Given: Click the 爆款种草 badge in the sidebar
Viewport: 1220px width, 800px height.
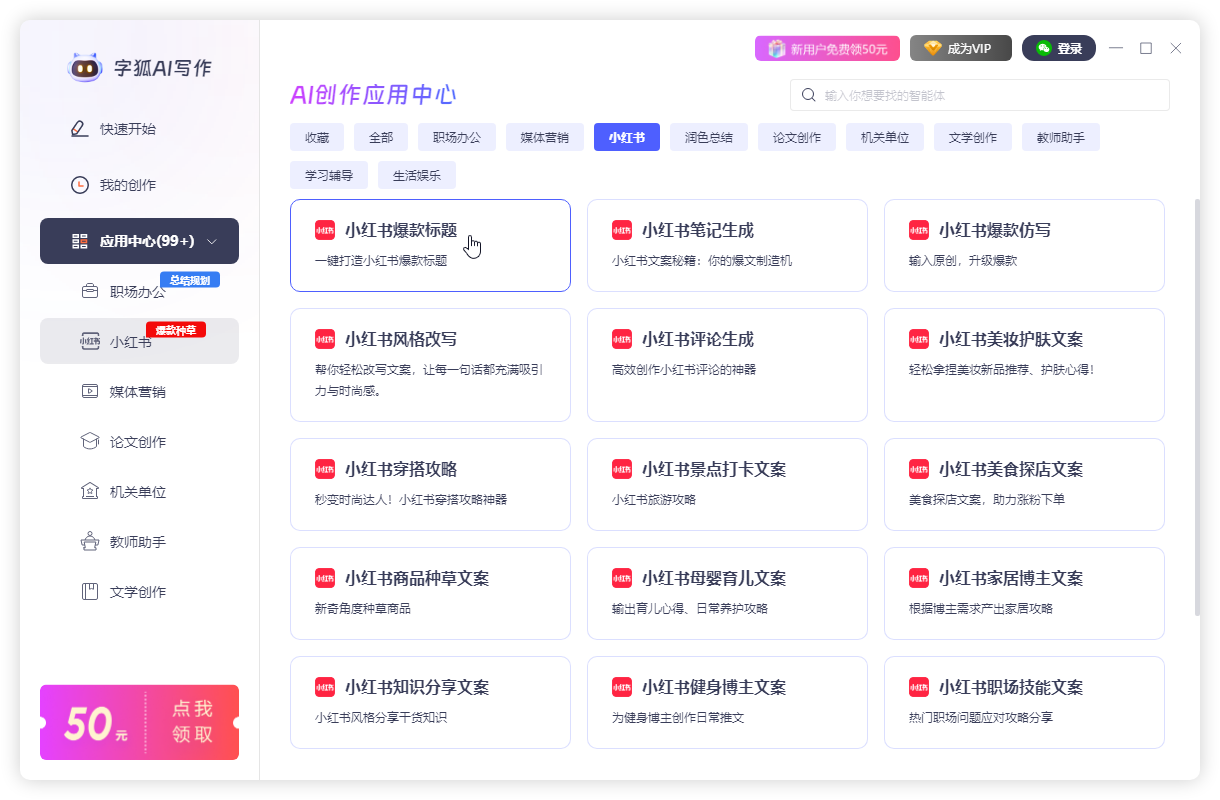Looking at the screenshot, I should pos(176,330).
